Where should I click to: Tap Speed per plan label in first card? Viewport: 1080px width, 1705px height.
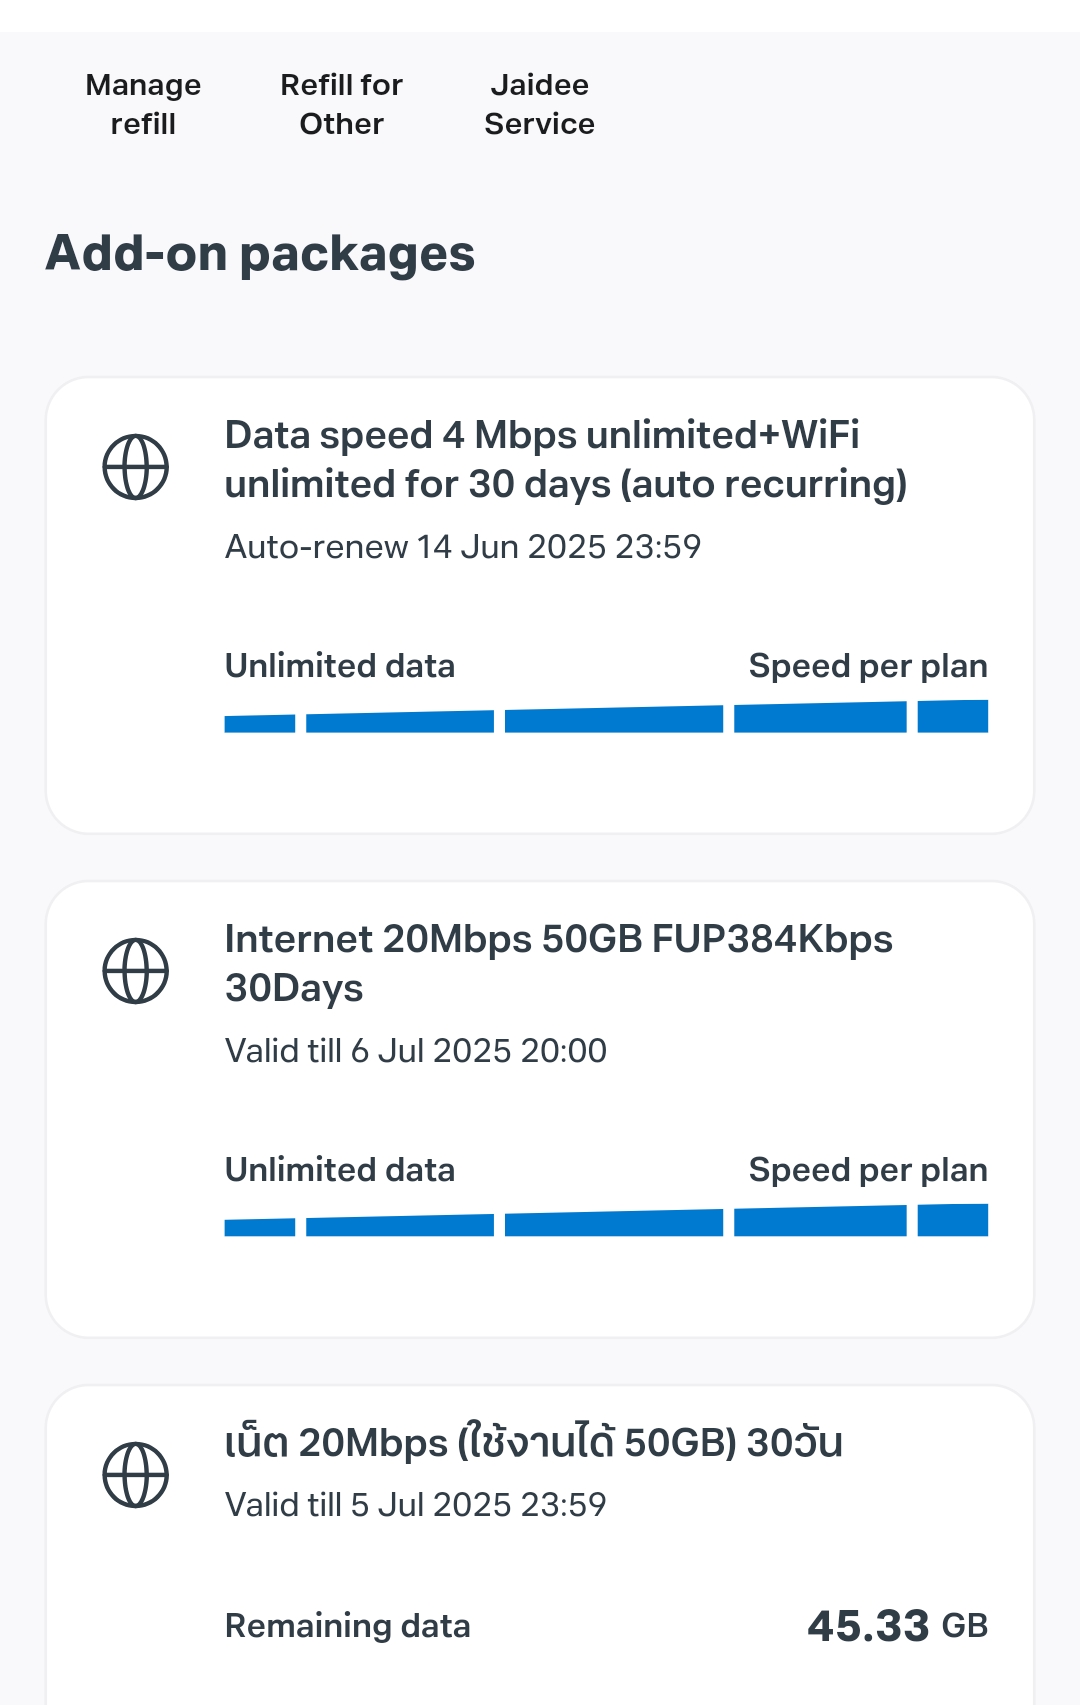pos(868,666)
